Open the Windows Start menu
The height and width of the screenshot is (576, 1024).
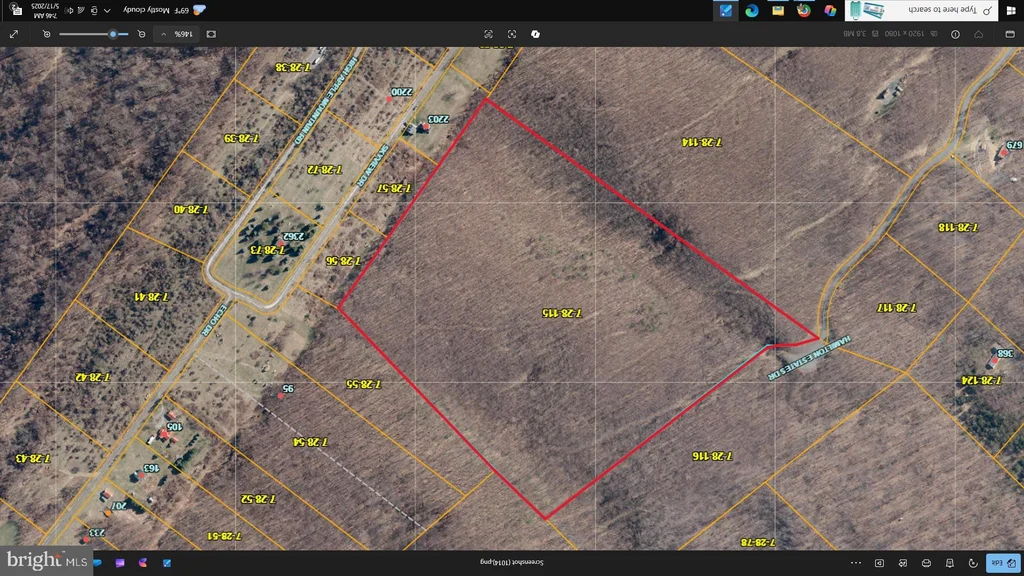[1011, 10]
